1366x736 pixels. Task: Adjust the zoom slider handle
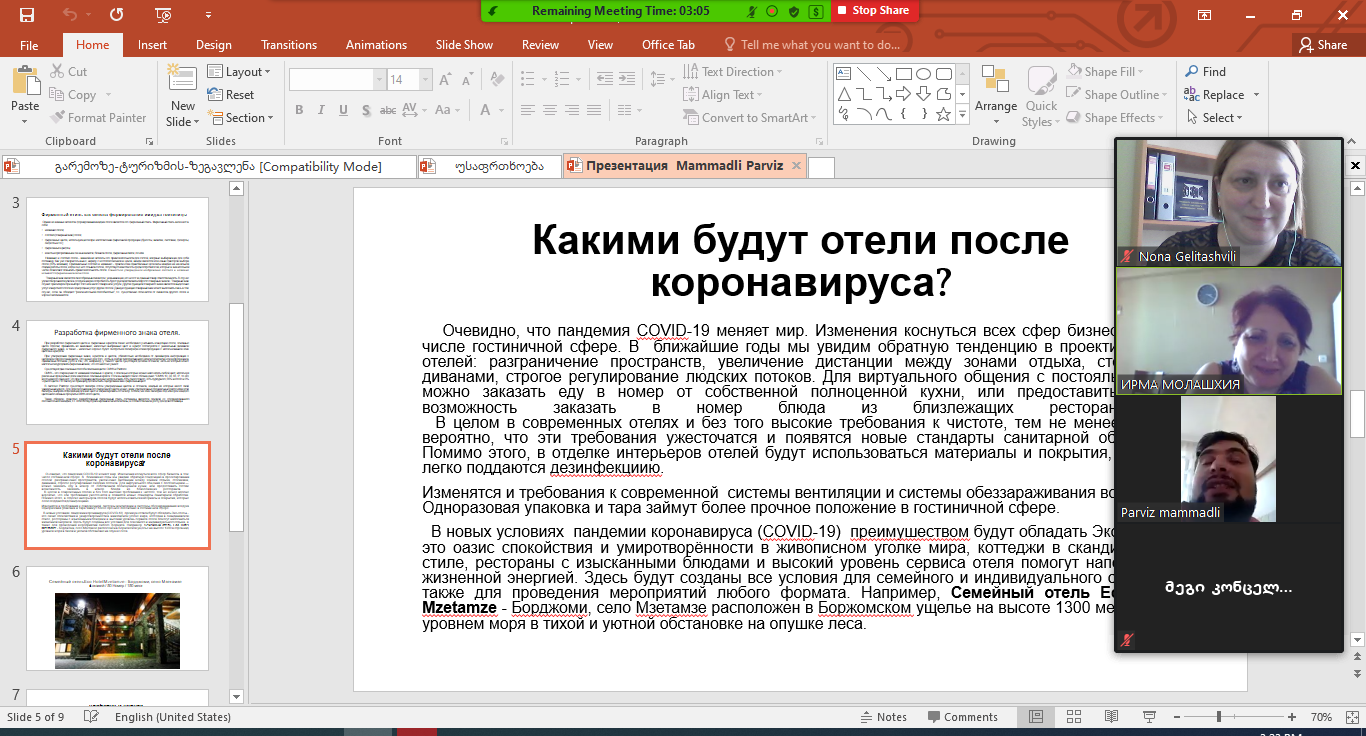click(x=1219, y=717)
